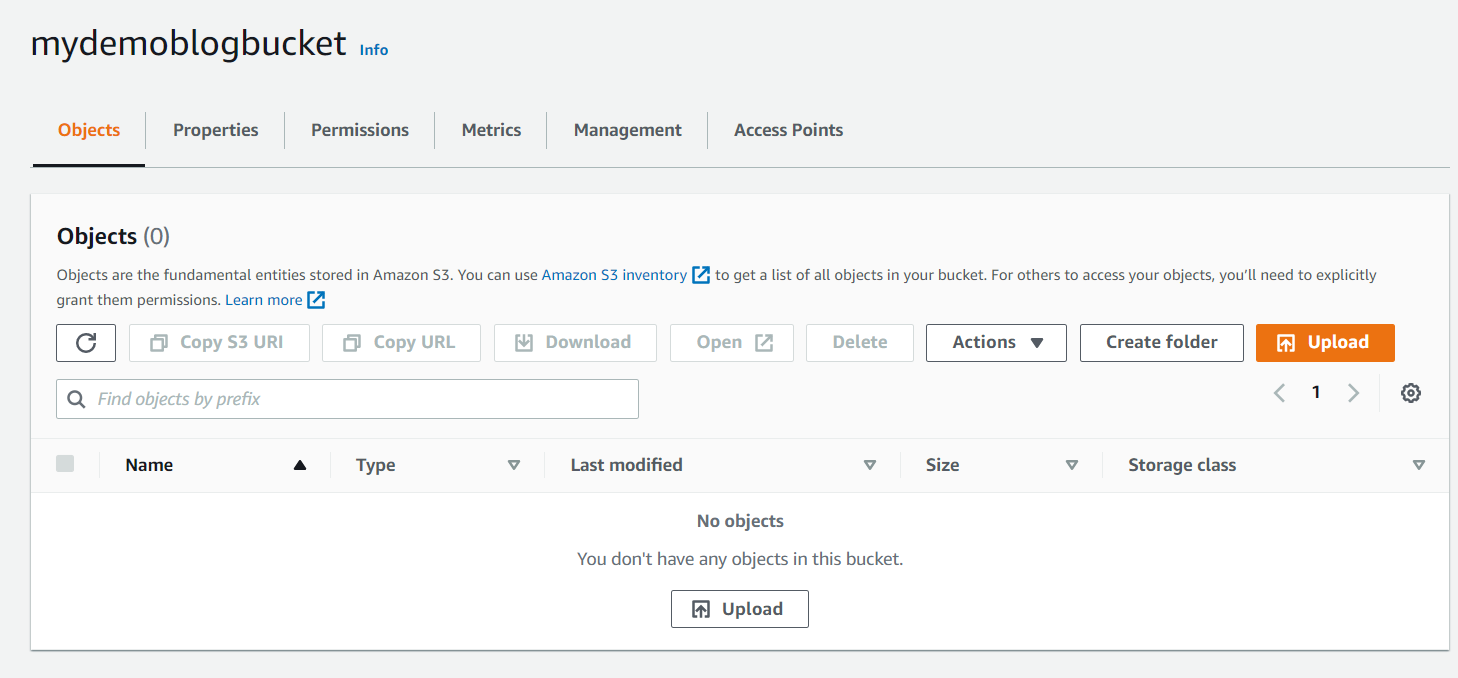Image resolution: width=1458 pixels, height=678 pixels.
Task: Sort by Storage class column arrow
Action: (x=1418, y=465)
